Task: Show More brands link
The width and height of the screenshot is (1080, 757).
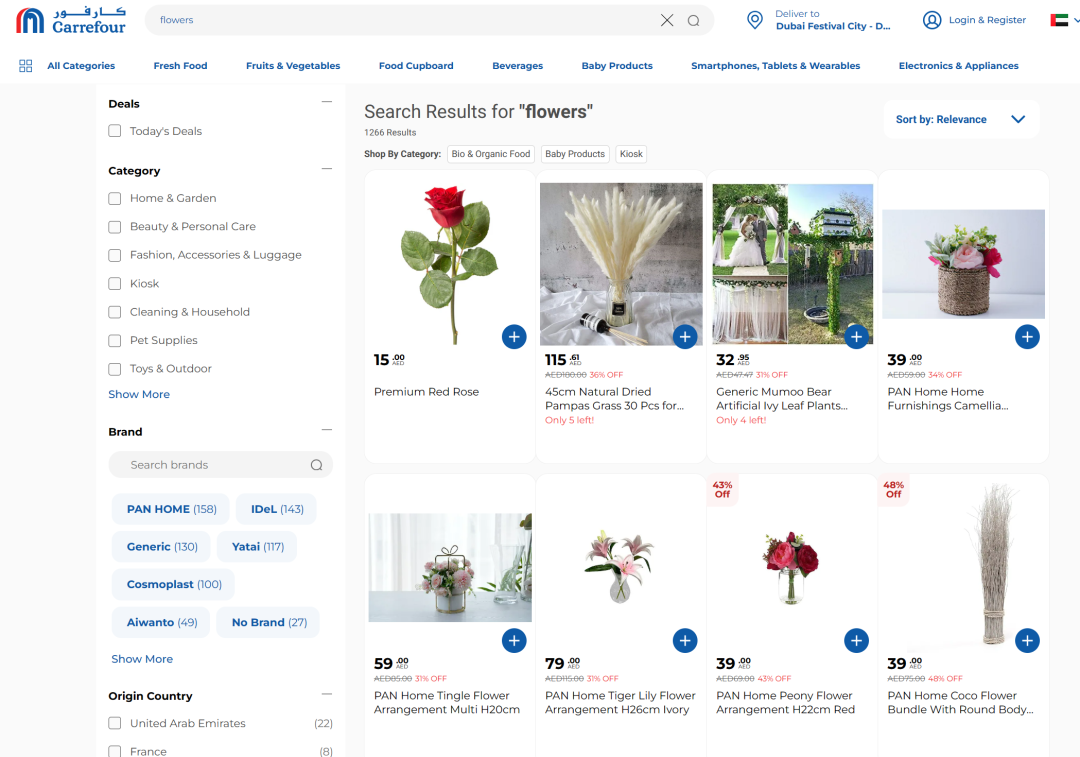Action: [142, 659]
